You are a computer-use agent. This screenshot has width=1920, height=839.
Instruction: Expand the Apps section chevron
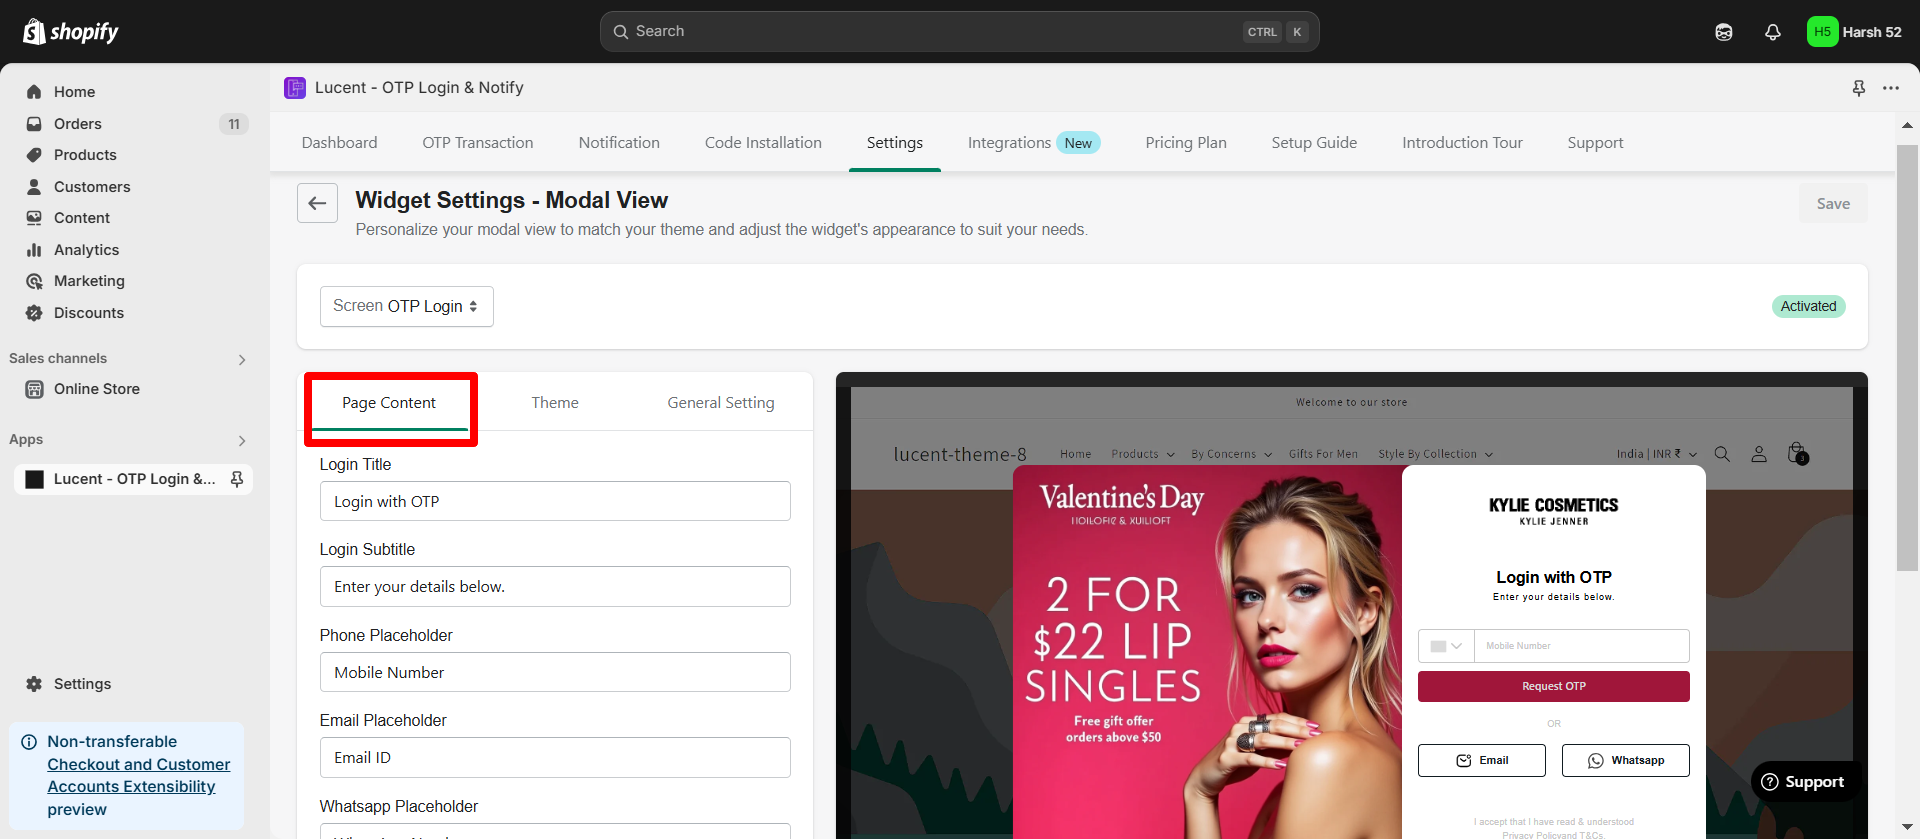242,441
